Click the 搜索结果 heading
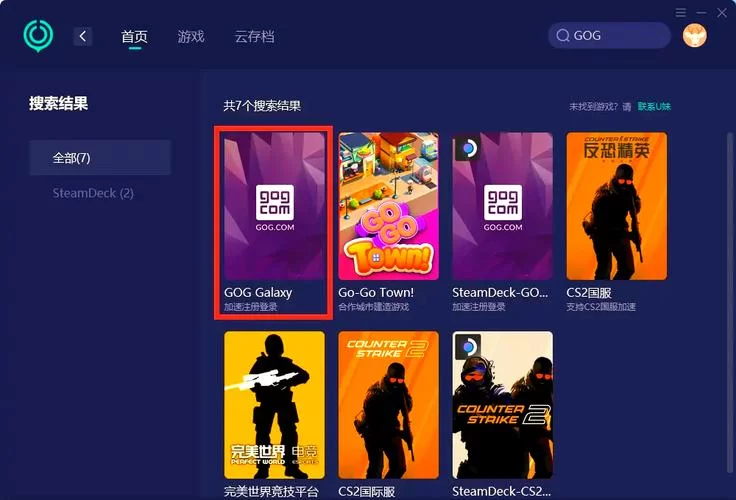 click(x=58, y=103)
